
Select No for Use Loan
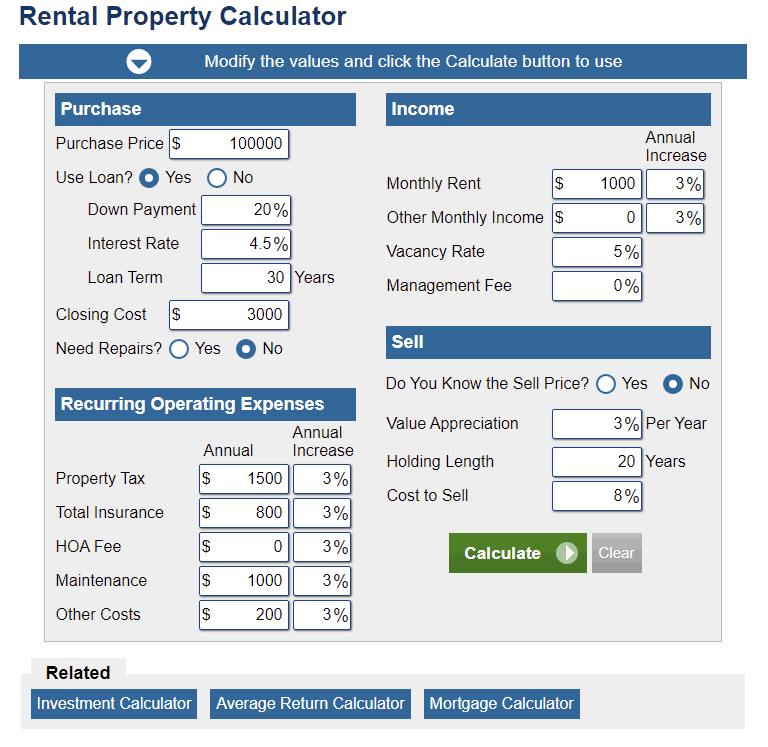coord(217,178)
